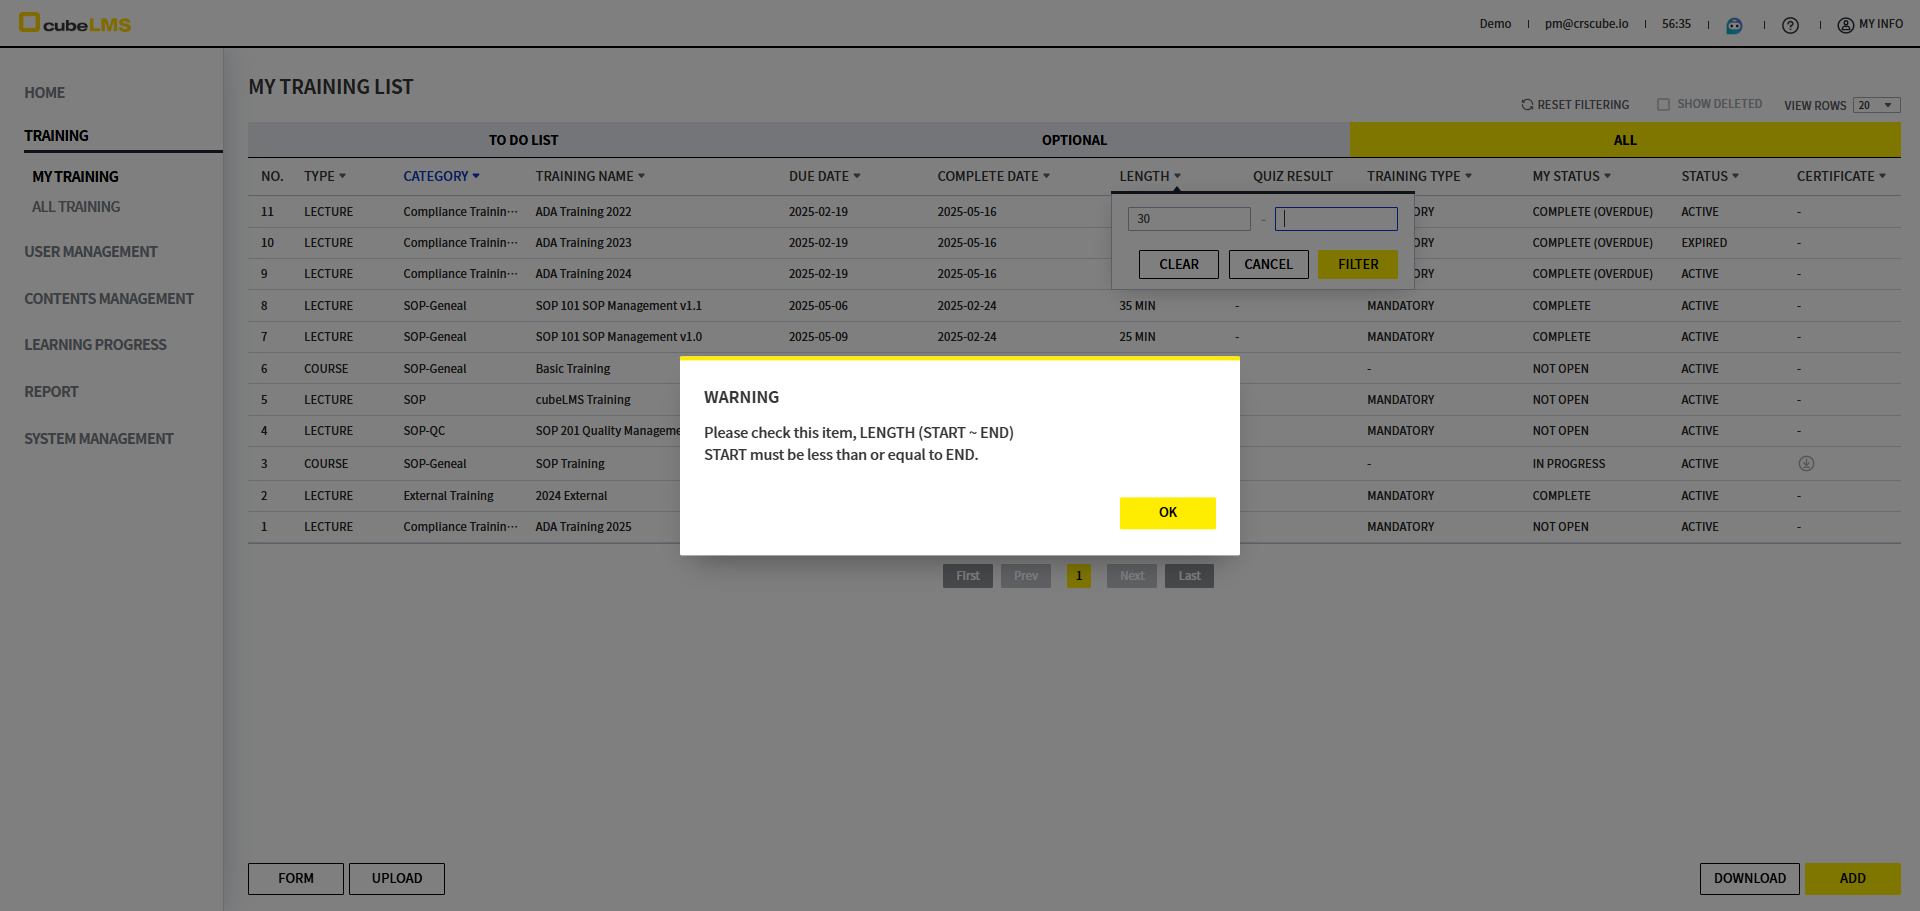Image resolution: width=1920 pixels, height=911 pixels.
Task: Click certificate download icon for SOP Training
Action: (x=1805, y=464)
